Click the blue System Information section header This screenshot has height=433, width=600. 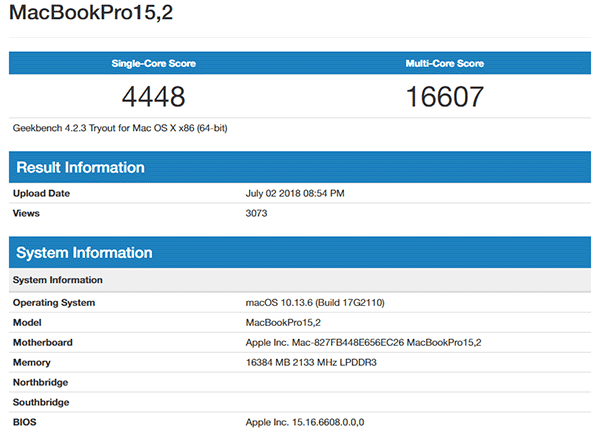[x=84, y=252]
